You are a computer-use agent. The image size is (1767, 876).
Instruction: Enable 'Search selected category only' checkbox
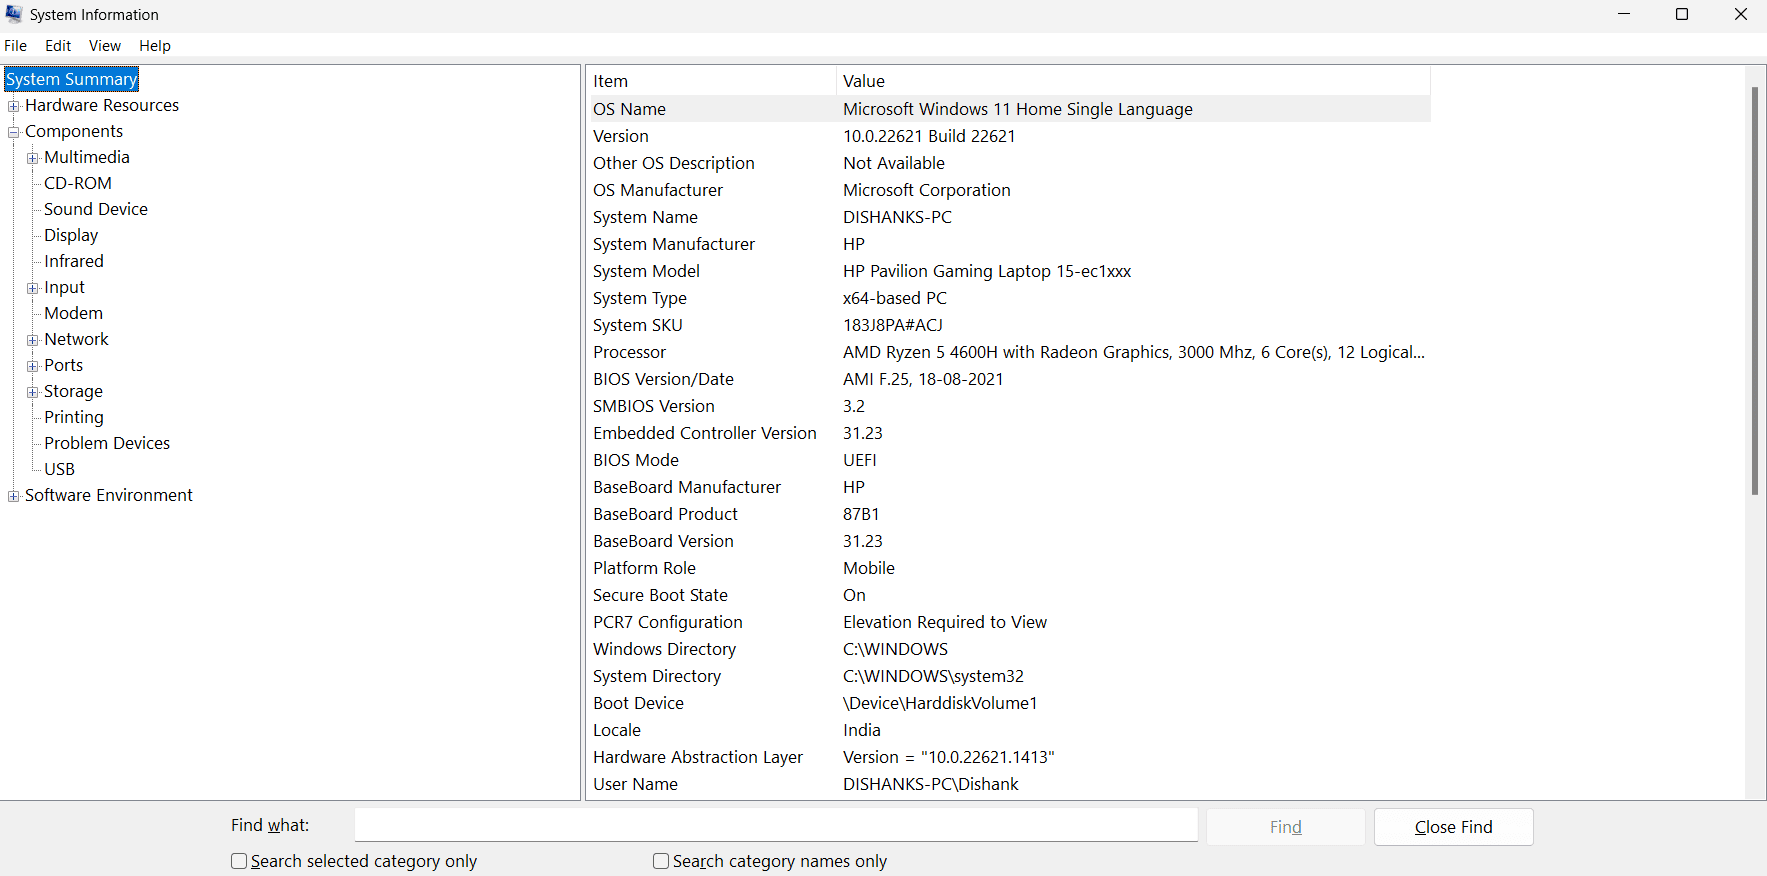click(x=239, y=861)
